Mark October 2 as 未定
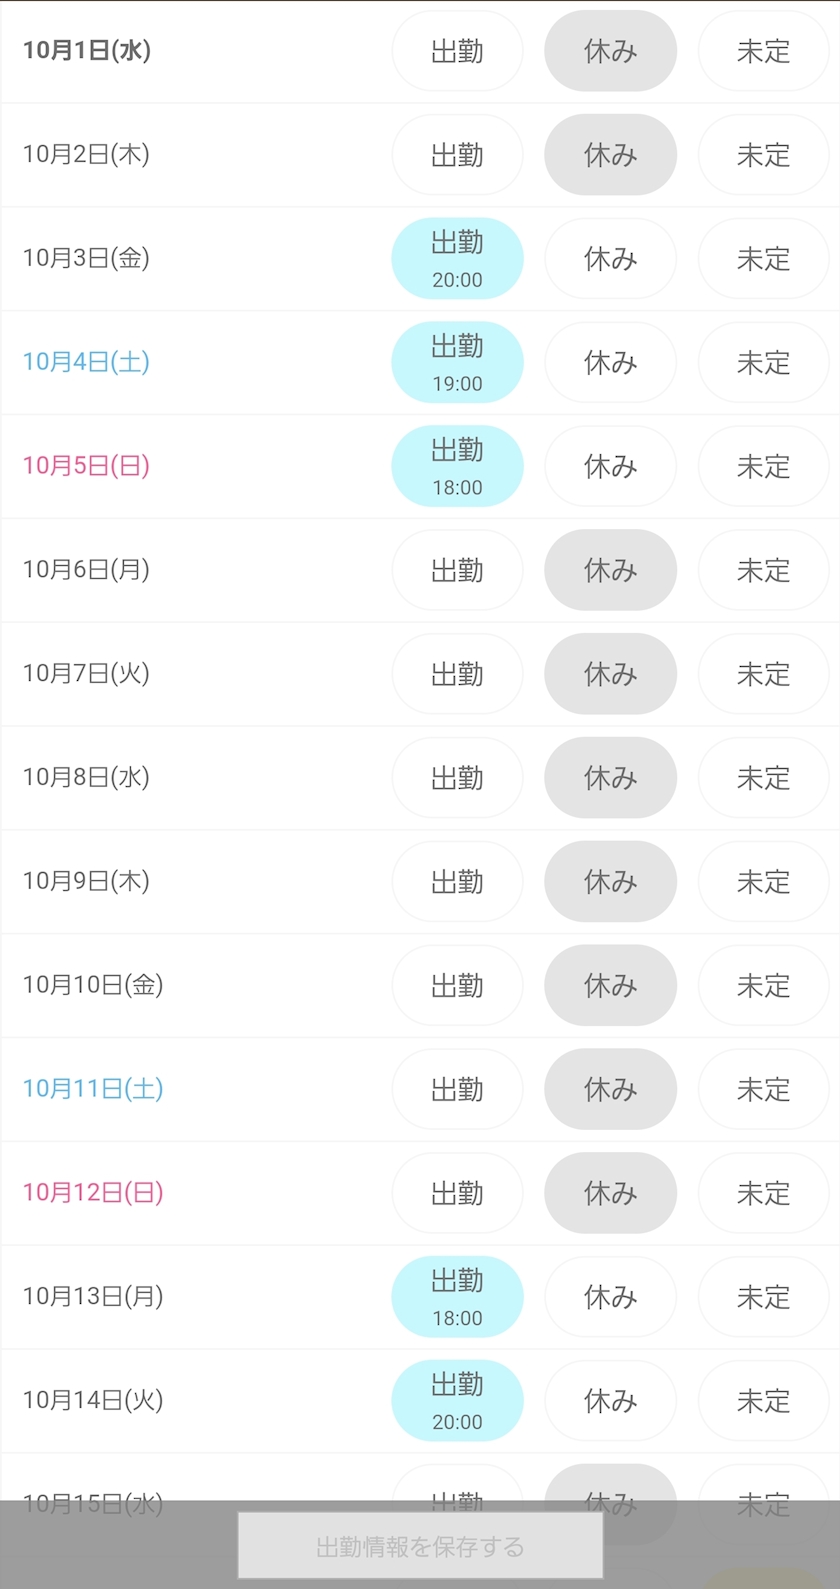 click(763, 155)
